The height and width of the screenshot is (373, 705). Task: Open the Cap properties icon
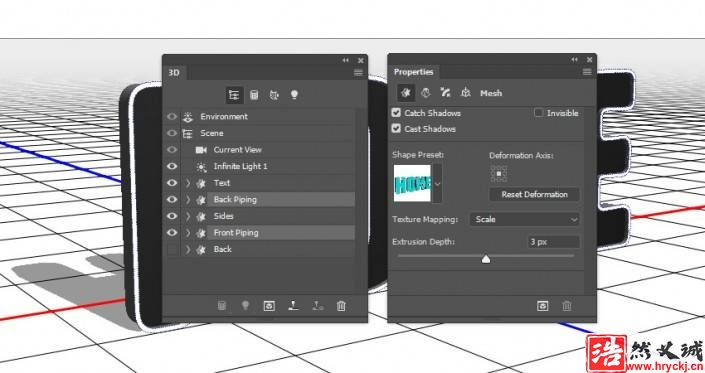click(446, 93)
